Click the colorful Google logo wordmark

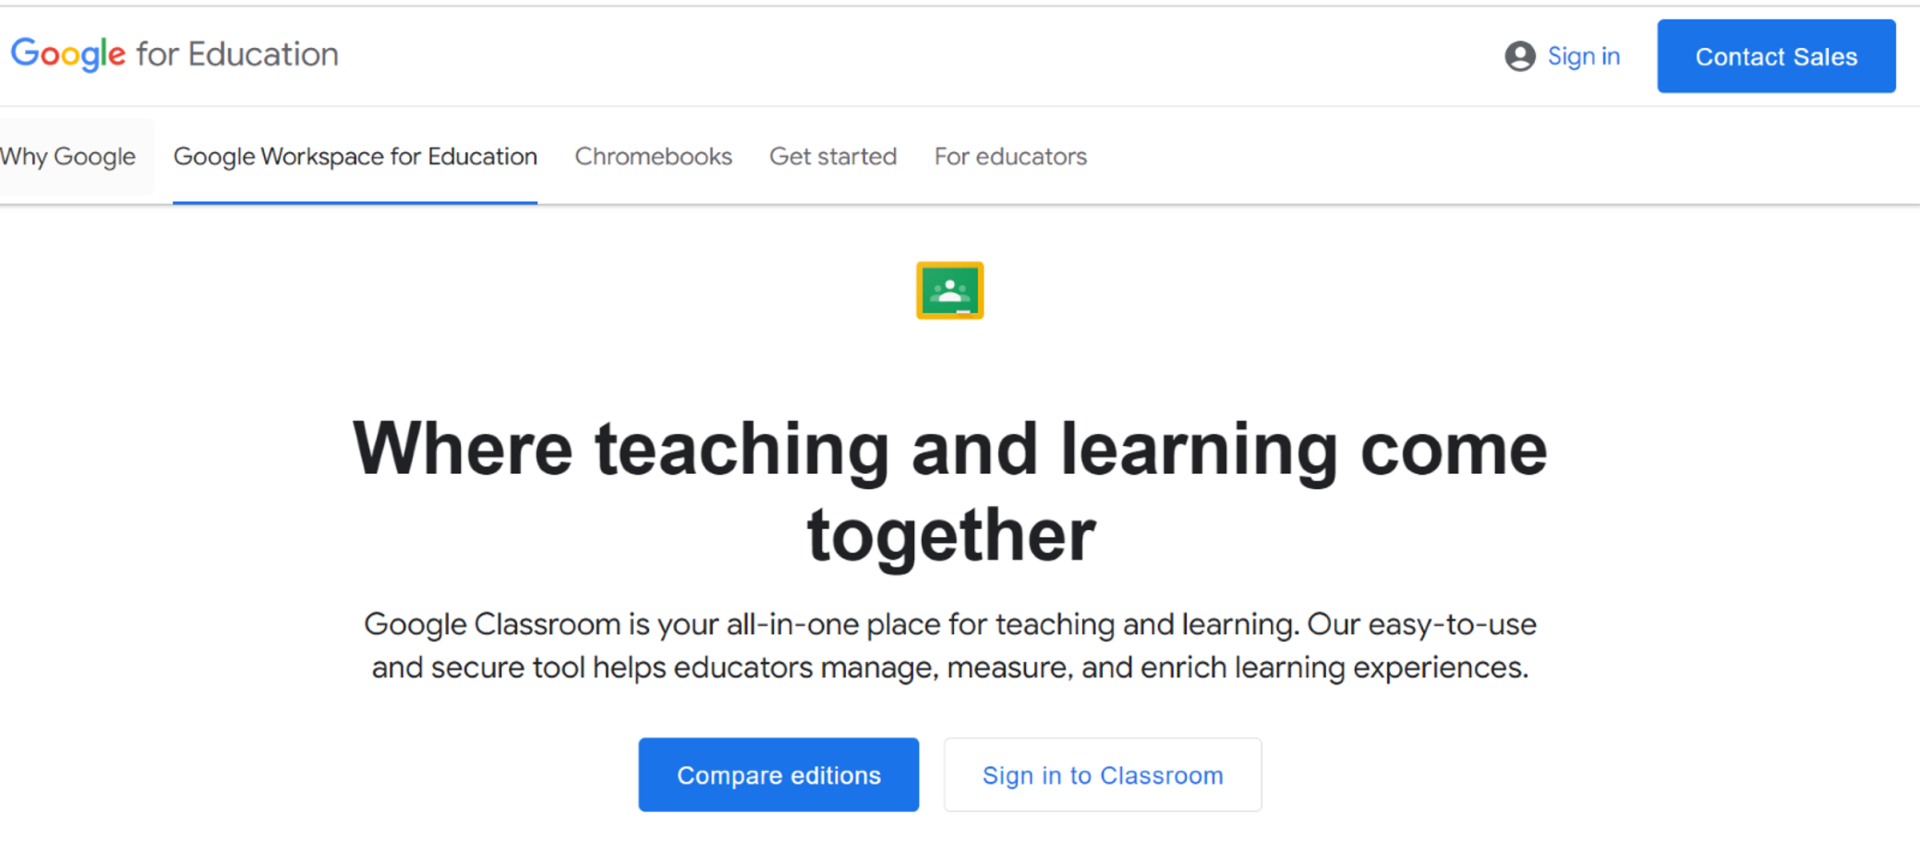[68, 54]
